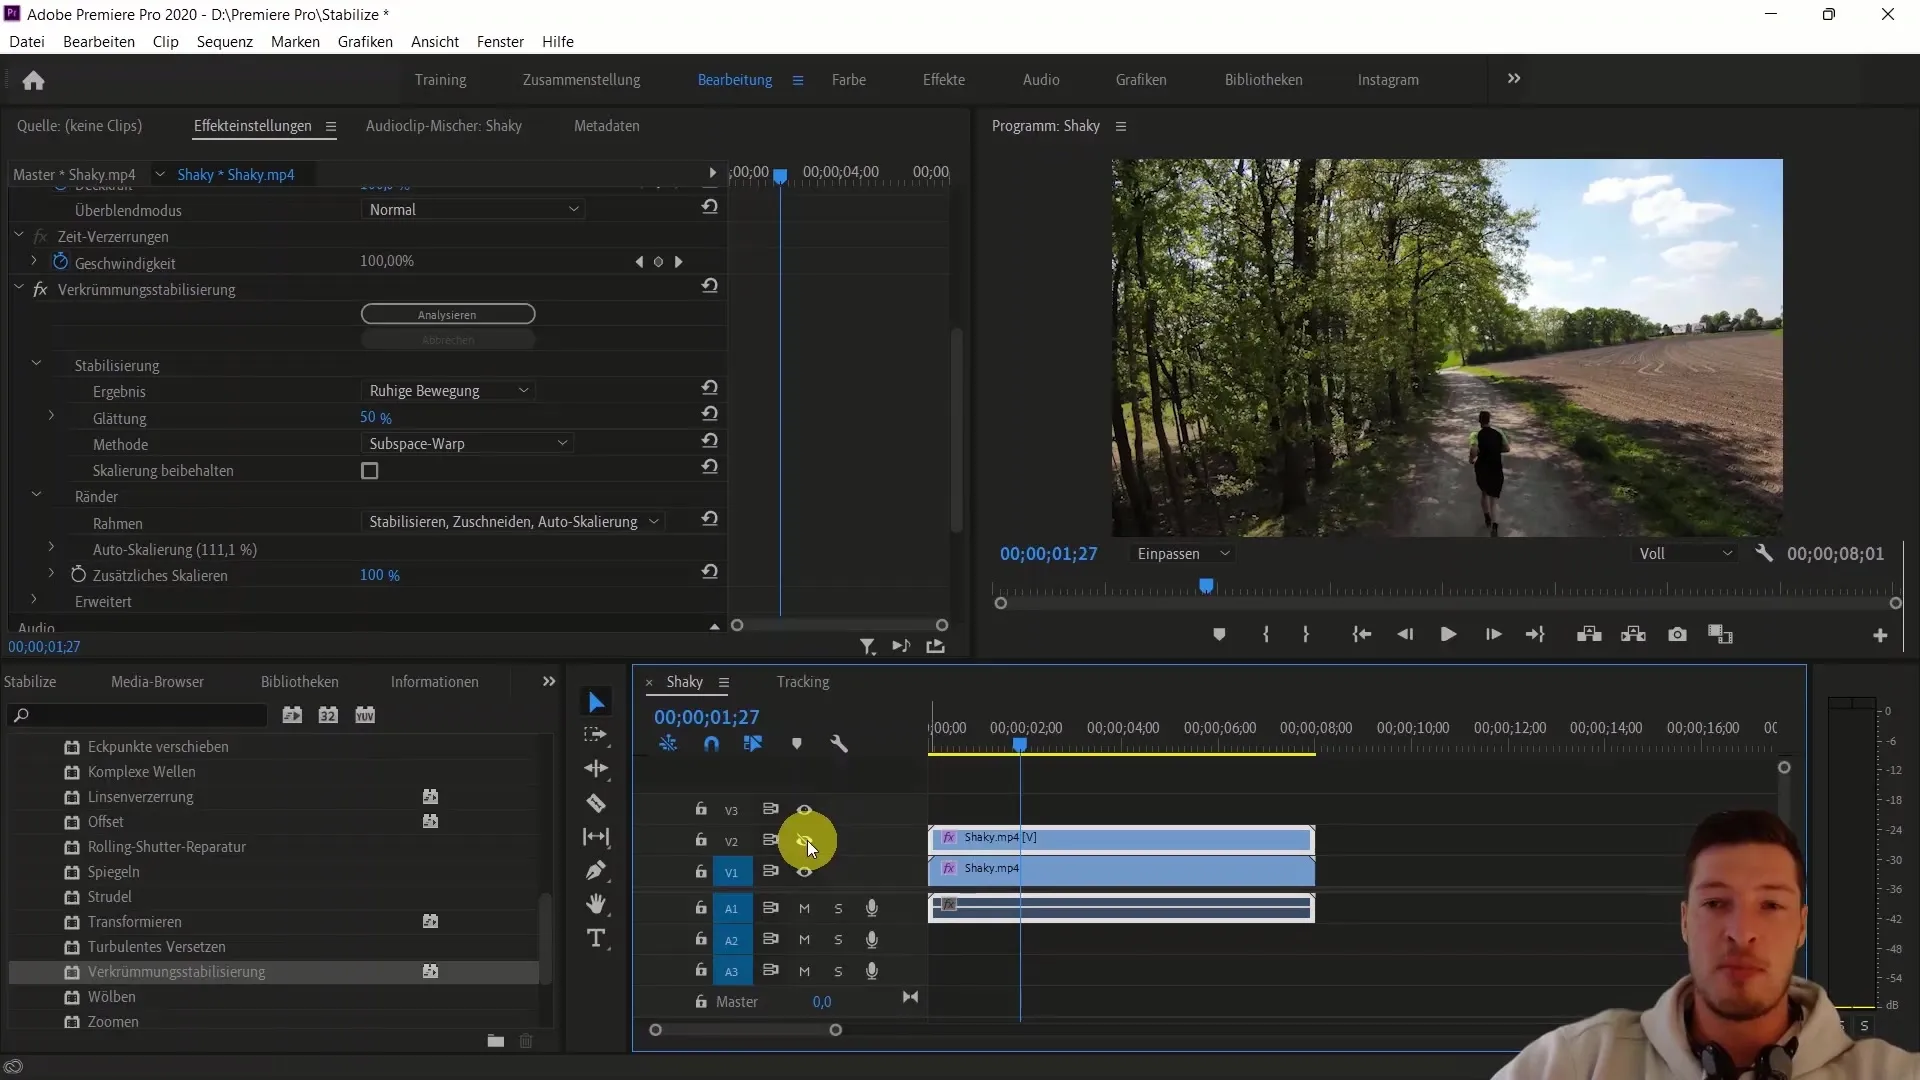Select the Track Select Forward tool
1920x1080 pixels.
596,735
